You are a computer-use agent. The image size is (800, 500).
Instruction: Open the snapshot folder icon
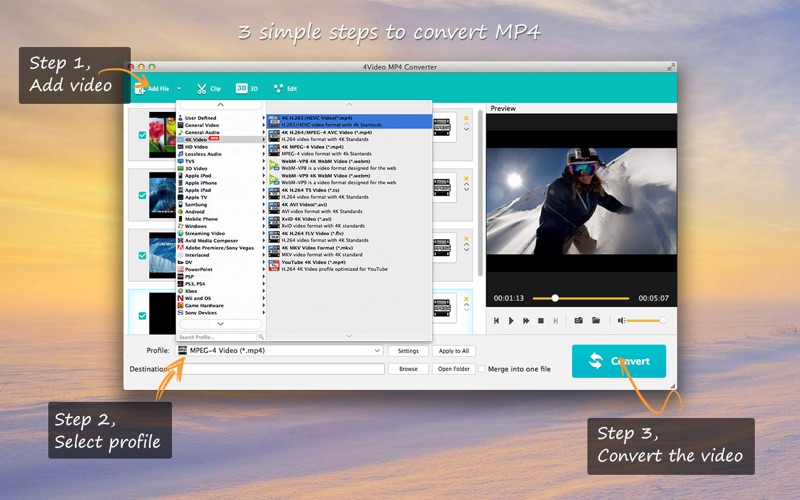[595, 320]
